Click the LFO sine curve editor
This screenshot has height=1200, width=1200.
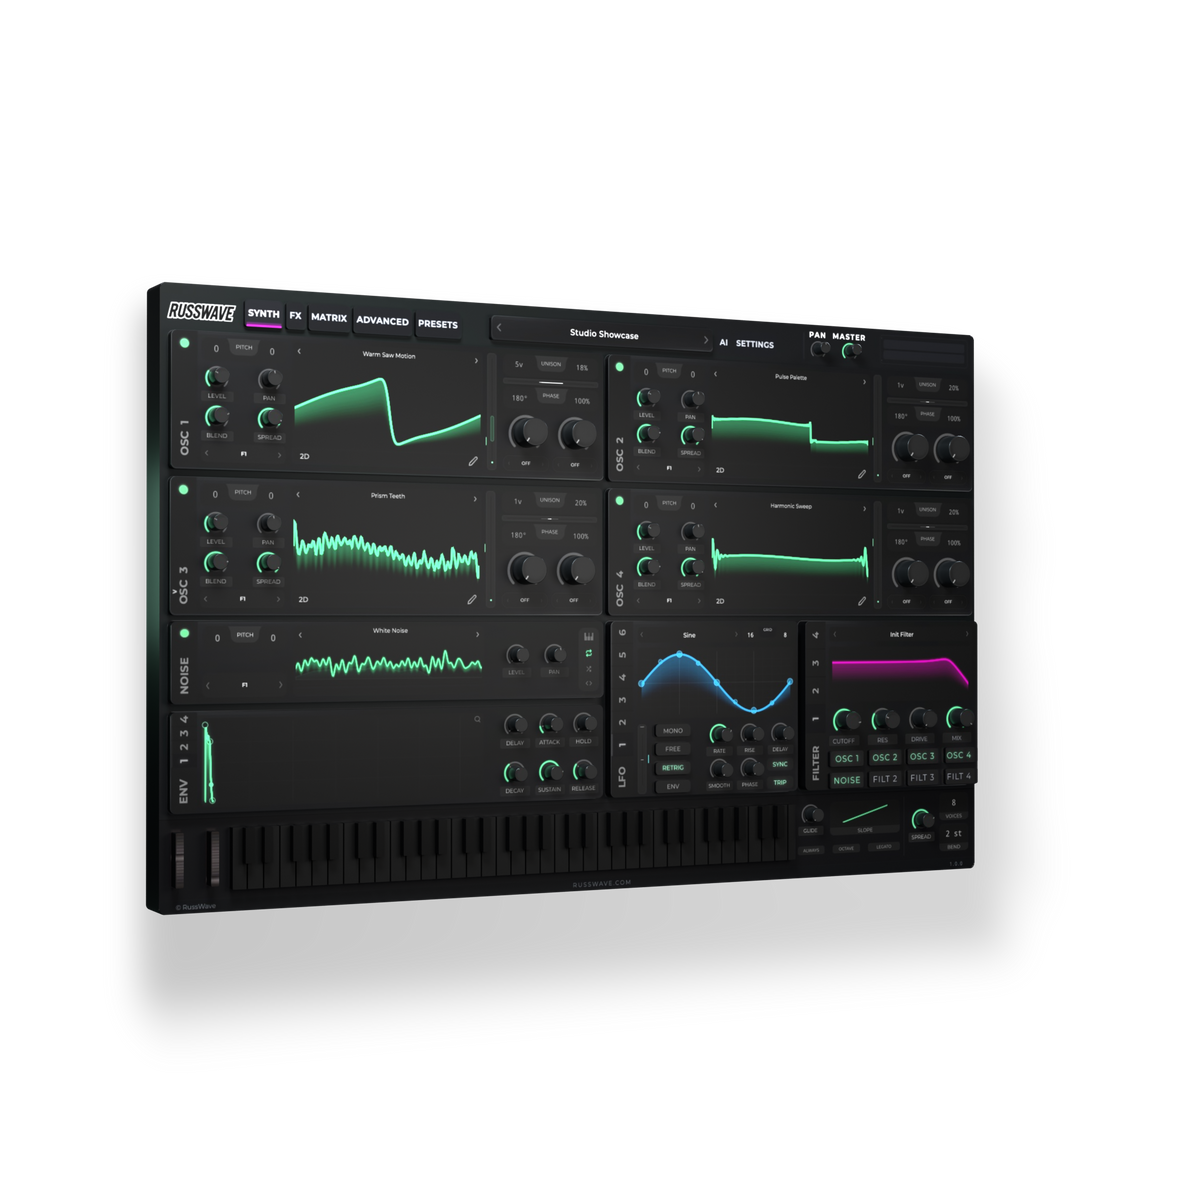point(716,682)
